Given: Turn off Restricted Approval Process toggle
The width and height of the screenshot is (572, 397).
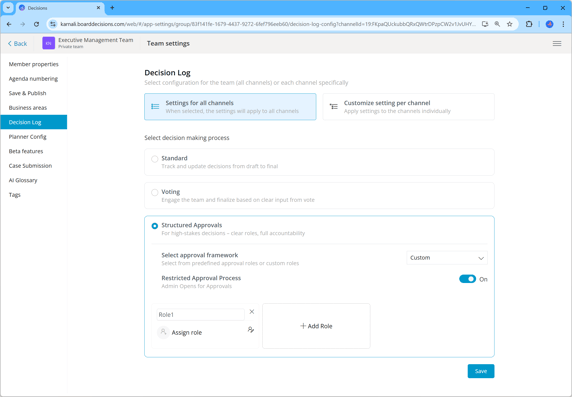Looking at the screenshot, I should click(467, 279).
